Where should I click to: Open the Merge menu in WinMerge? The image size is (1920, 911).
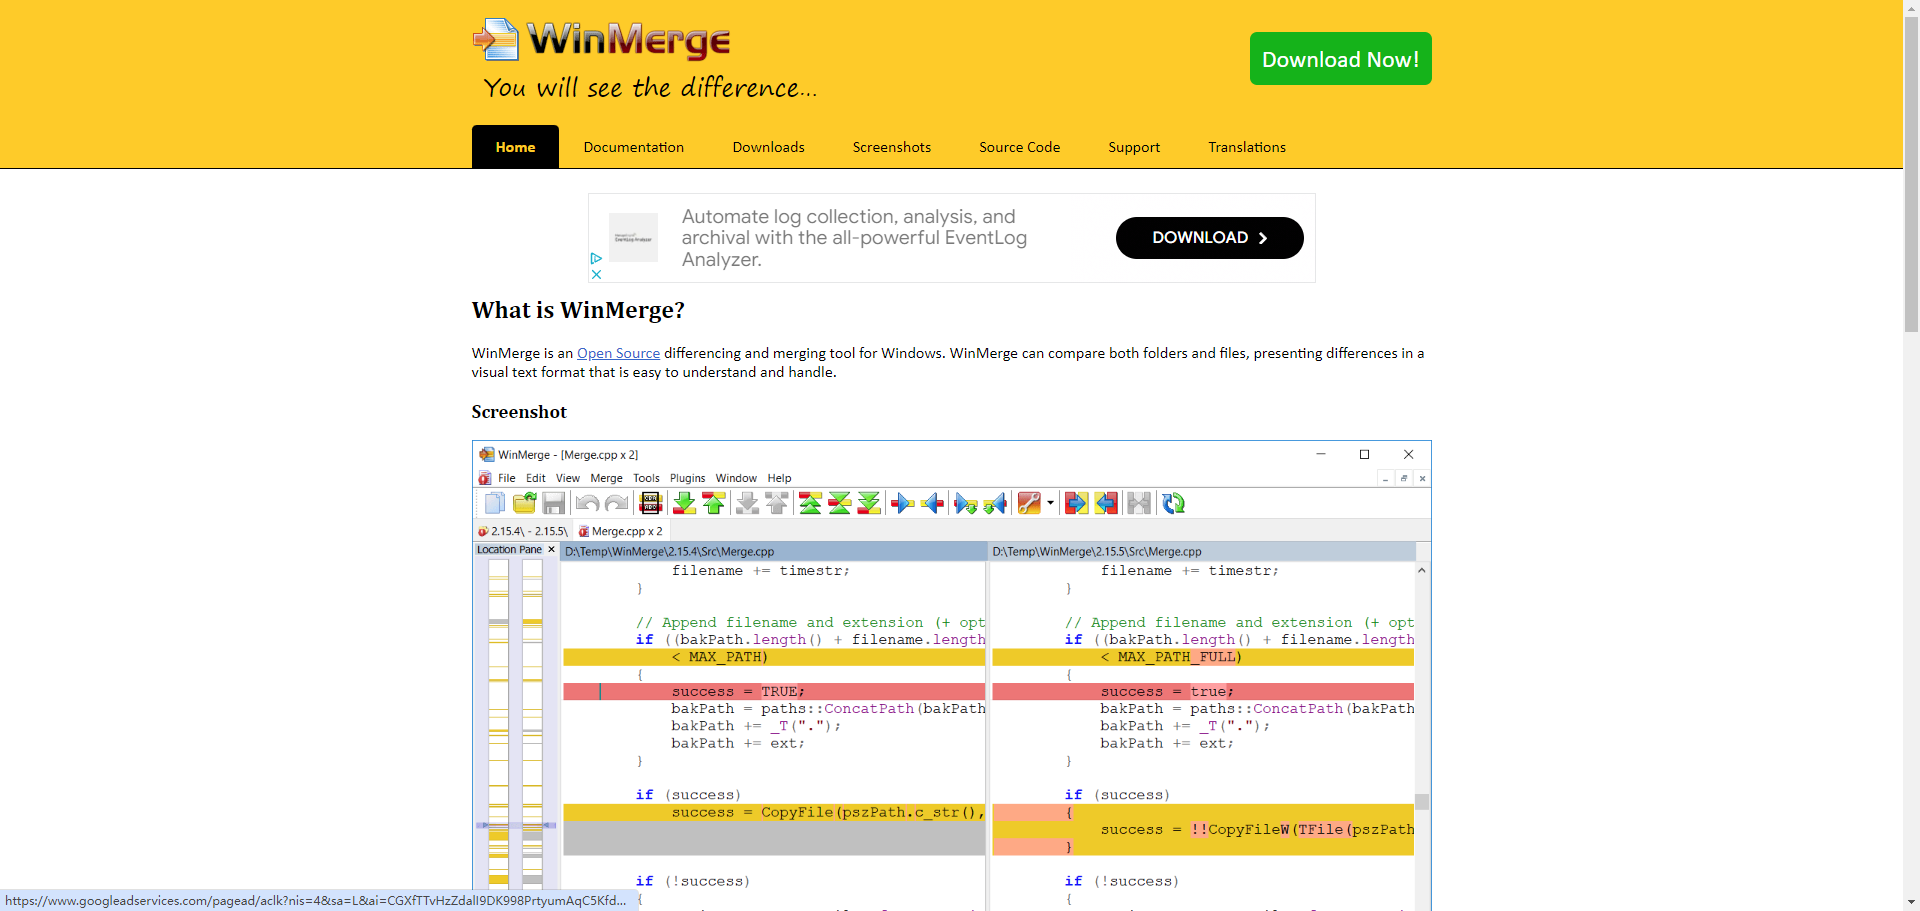(x=606, y=478)
